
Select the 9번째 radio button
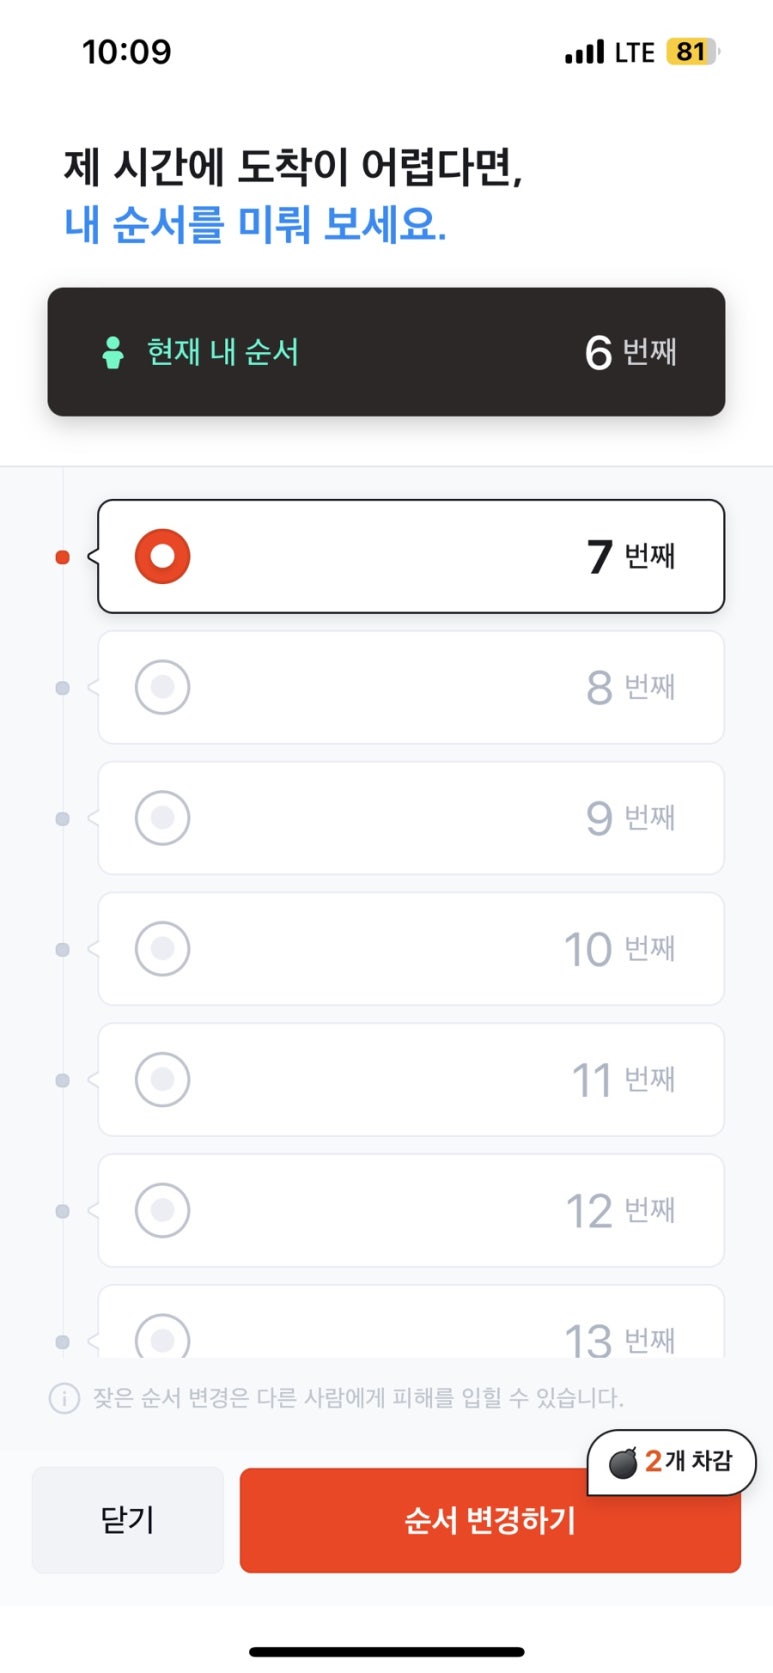pos(162,818)
